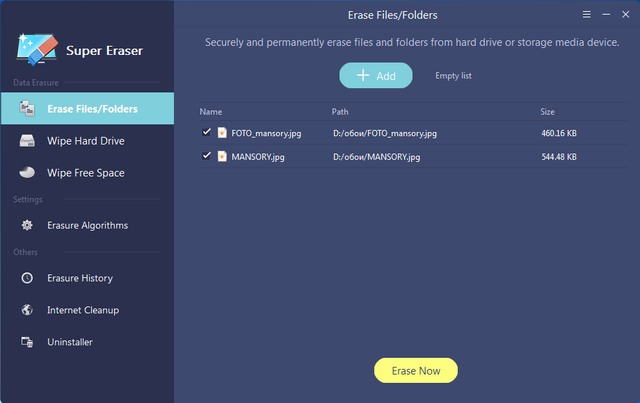Click the Erase Files/Folders sidebar icon
The width and height of the screenshot is (640, 403).
click(28, 109)
